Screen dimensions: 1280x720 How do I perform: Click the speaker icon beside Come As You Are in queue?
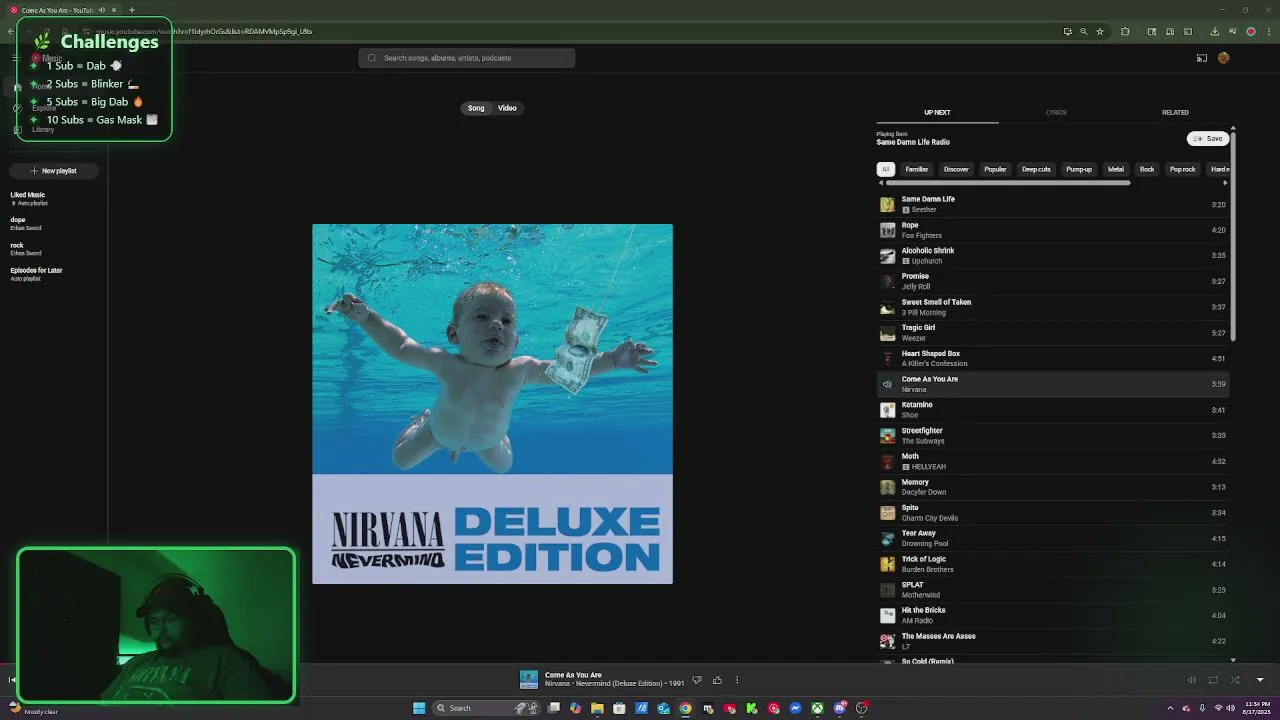pyautogui.click(x=887, y=384)
